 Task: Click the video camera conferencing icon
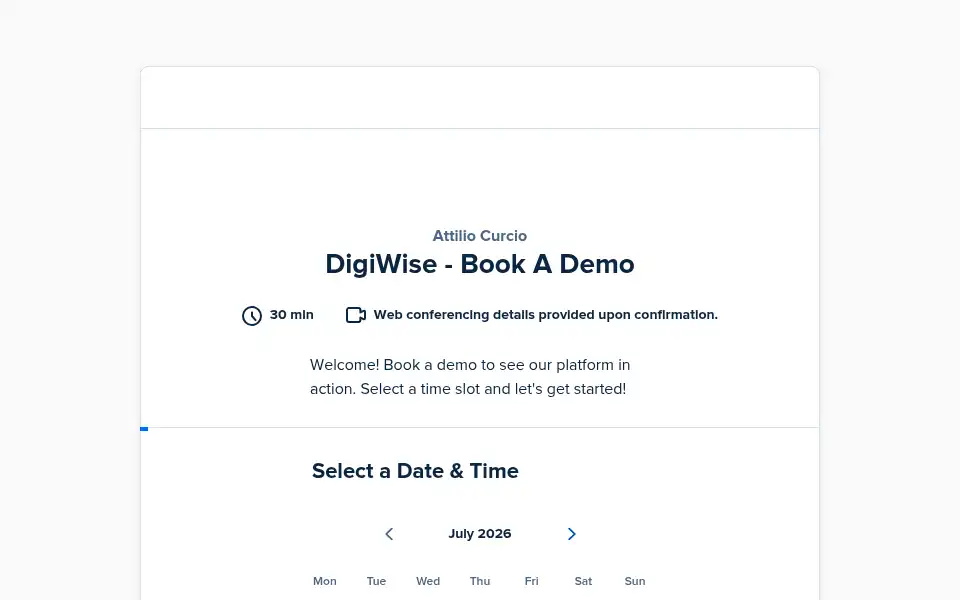pyautogui.click(x=356, y=315)
